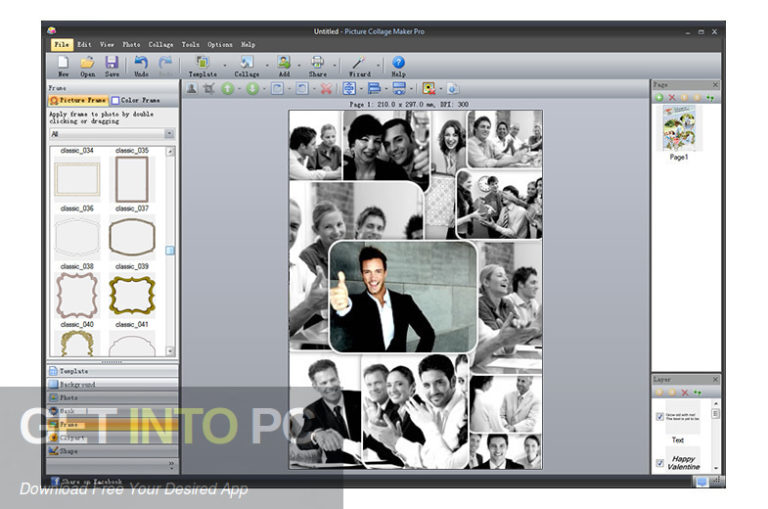Viewport: 768px width, 509px height.
Task: Delete page using red X in Page panel
Action: click(x=672, y=97)
